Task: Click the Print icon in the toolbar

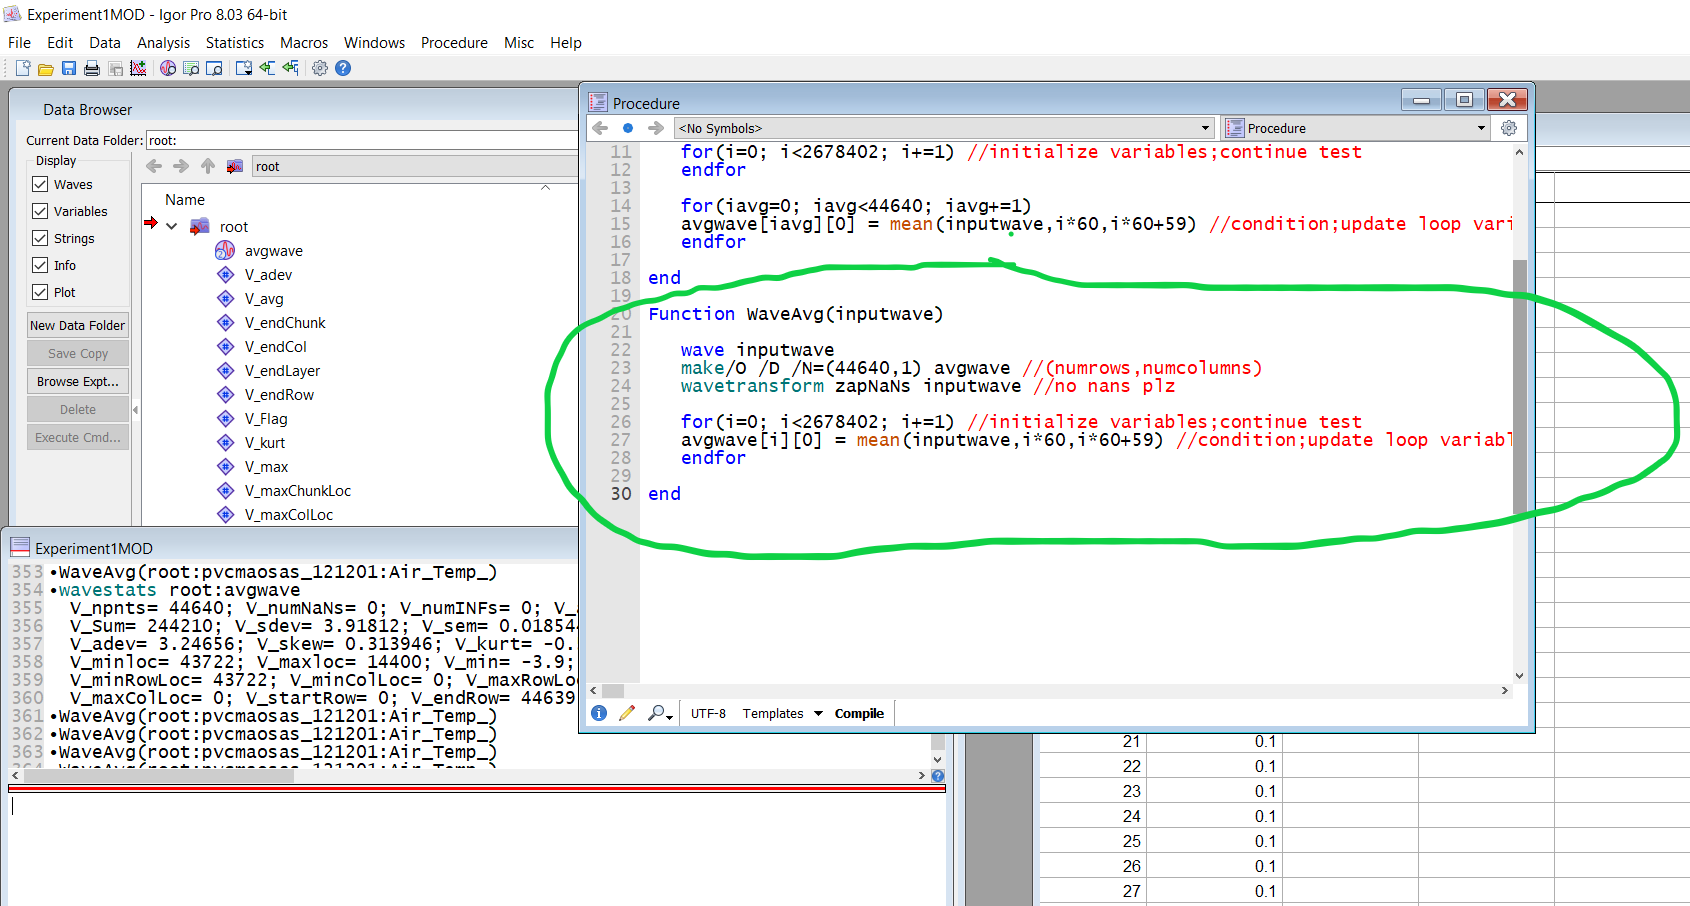Action: pos(90,67)
